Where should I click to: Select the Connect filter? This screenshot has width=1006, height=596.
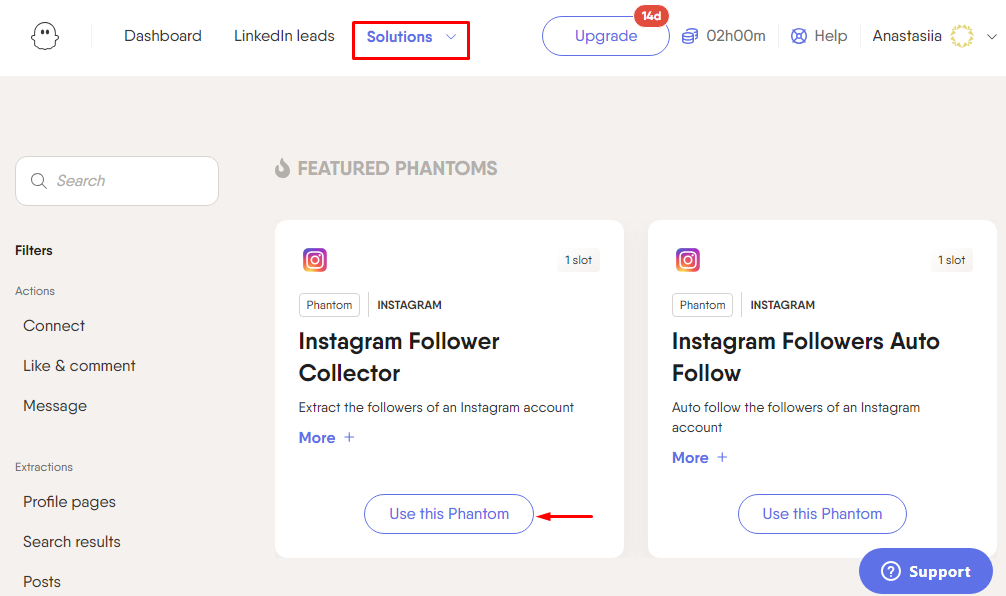pyautogui.click(x=54, y=326)
